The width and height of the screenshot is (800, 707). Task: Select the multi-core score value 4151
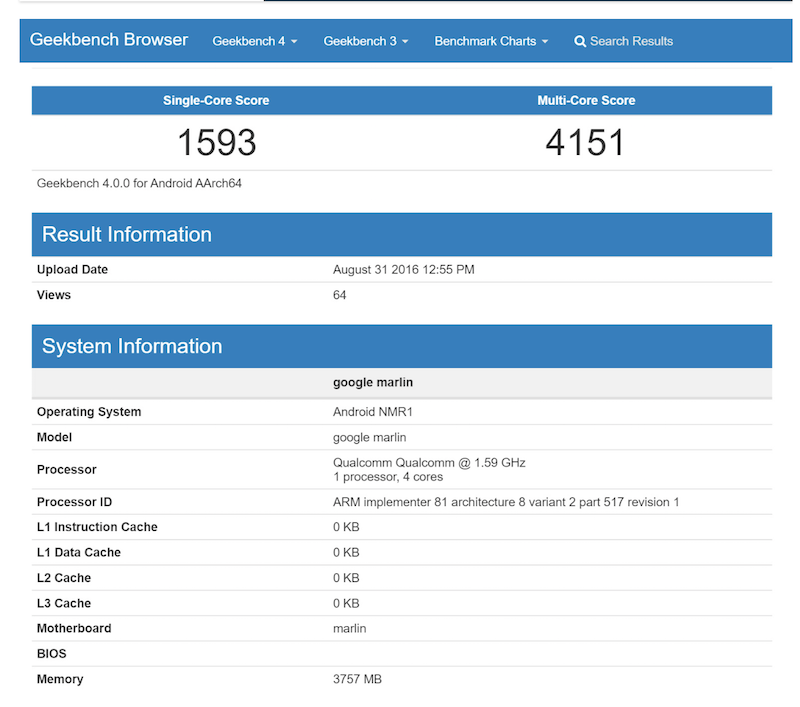click(x=585, y=143)
